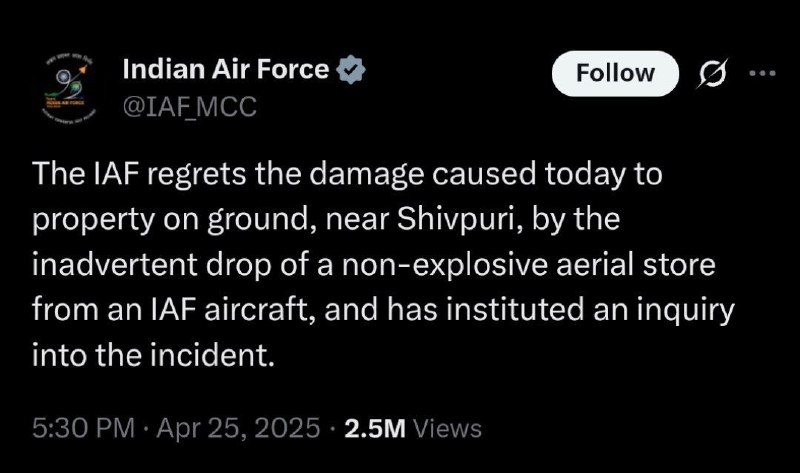This screenshot has width=800, height=473.
Task: Click the tweet line starting "The IAF regrets"
Action: click(347, 174)
